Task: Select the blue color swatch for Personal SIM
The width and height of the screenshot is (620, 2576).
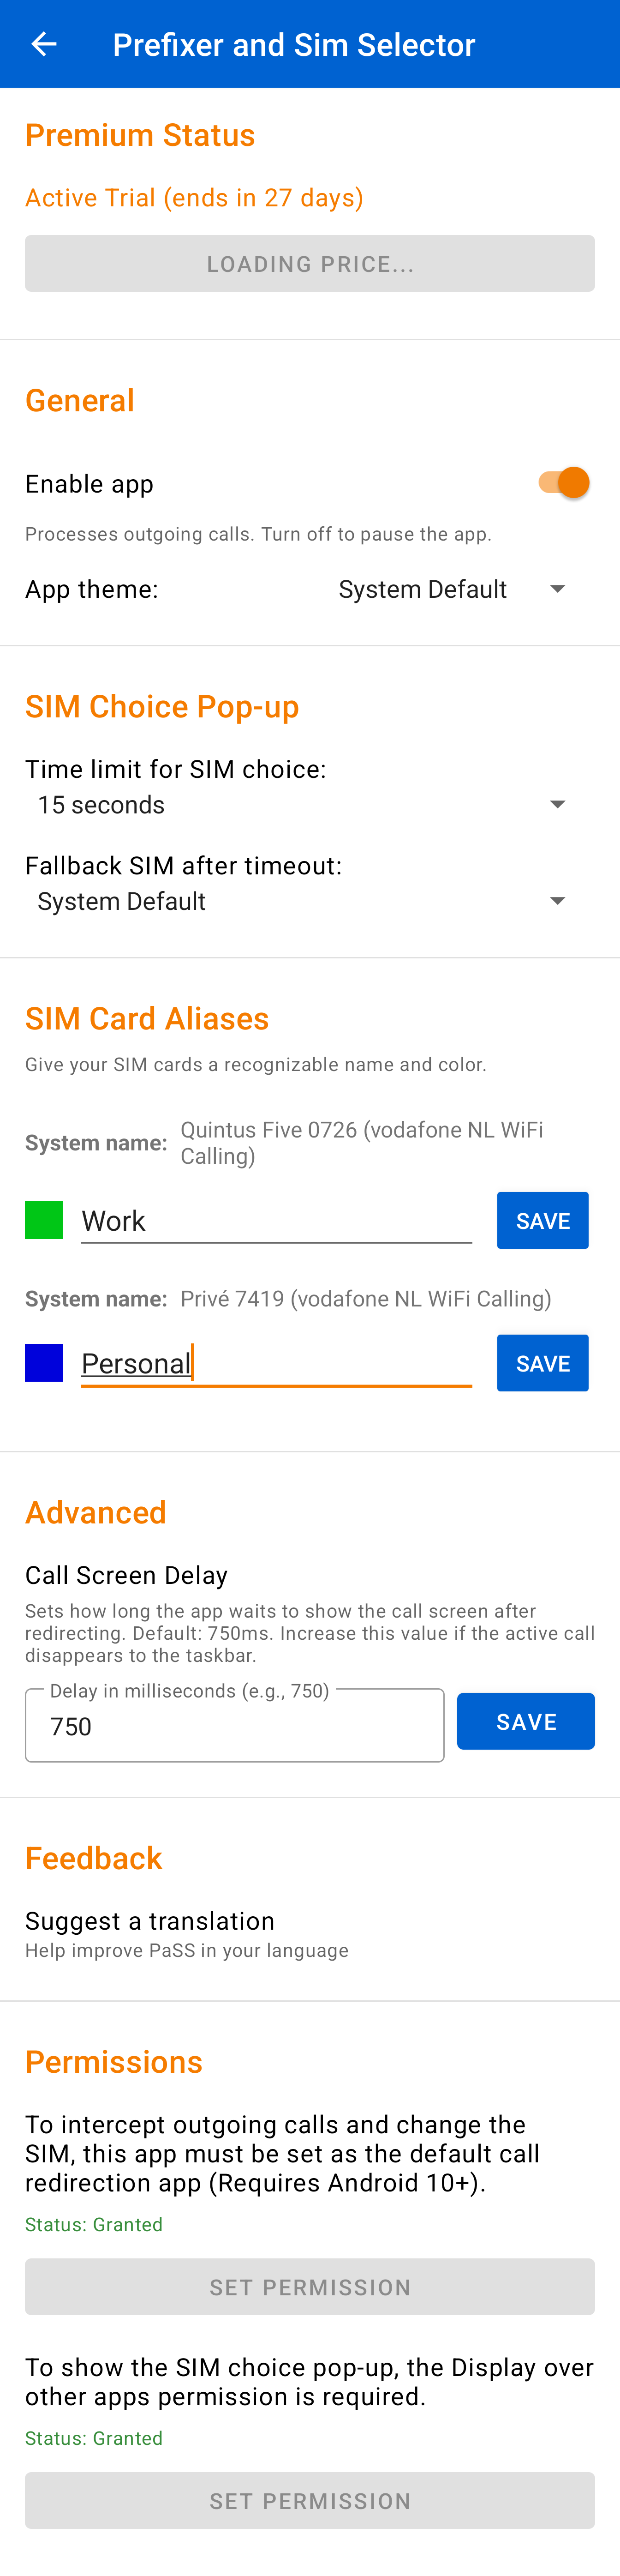Action: (x=43, y=1362)
